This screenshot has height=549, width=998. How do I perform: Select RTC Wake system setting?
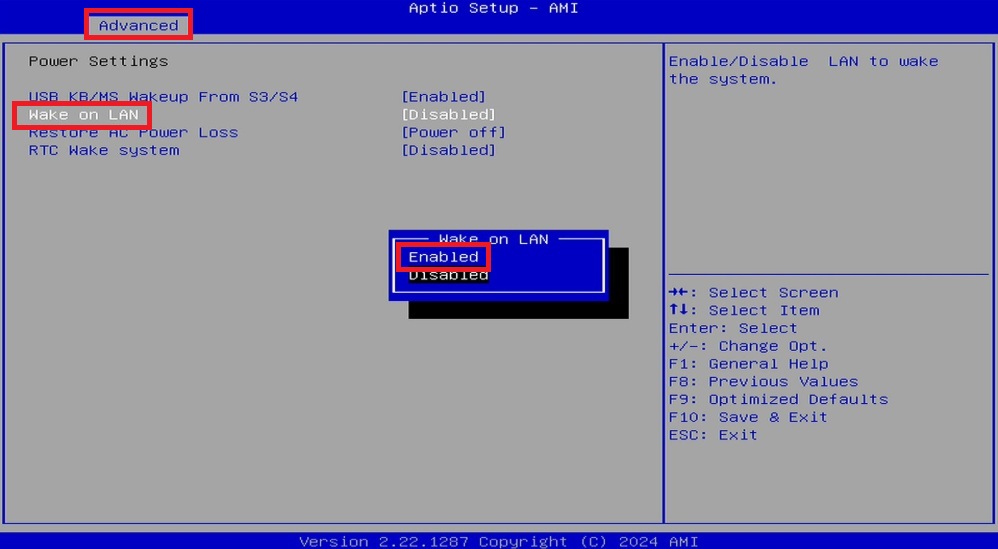[104, 150]
